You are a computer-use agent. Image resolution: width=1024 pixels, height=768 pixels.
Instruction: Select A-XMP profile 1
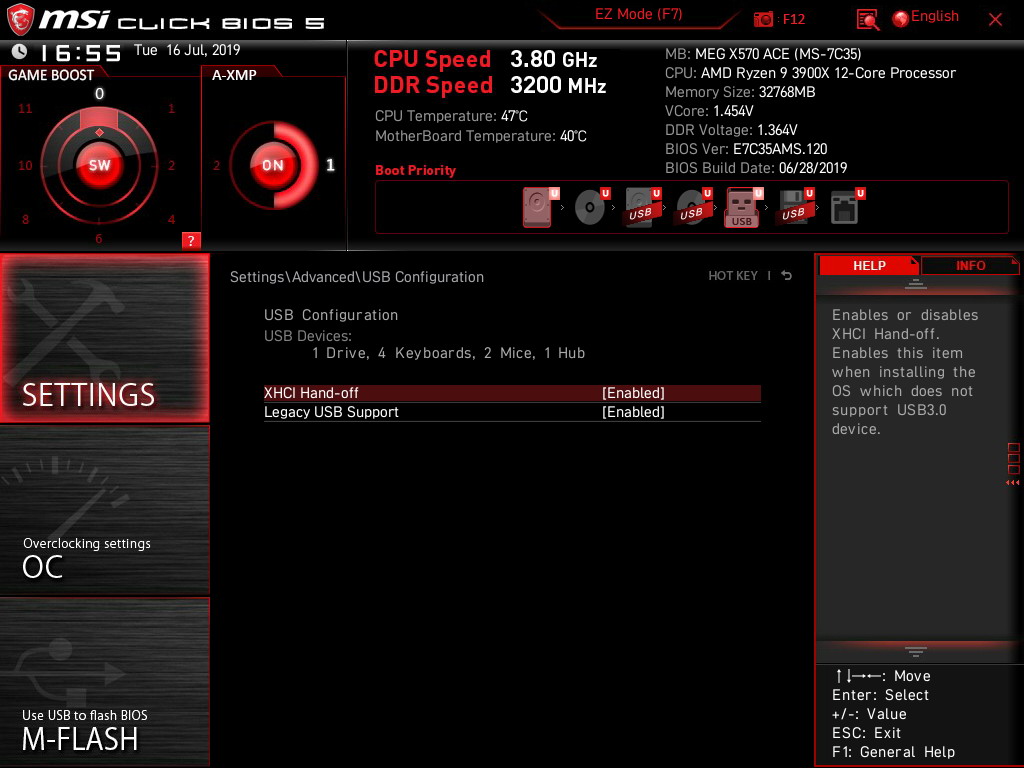330,165
